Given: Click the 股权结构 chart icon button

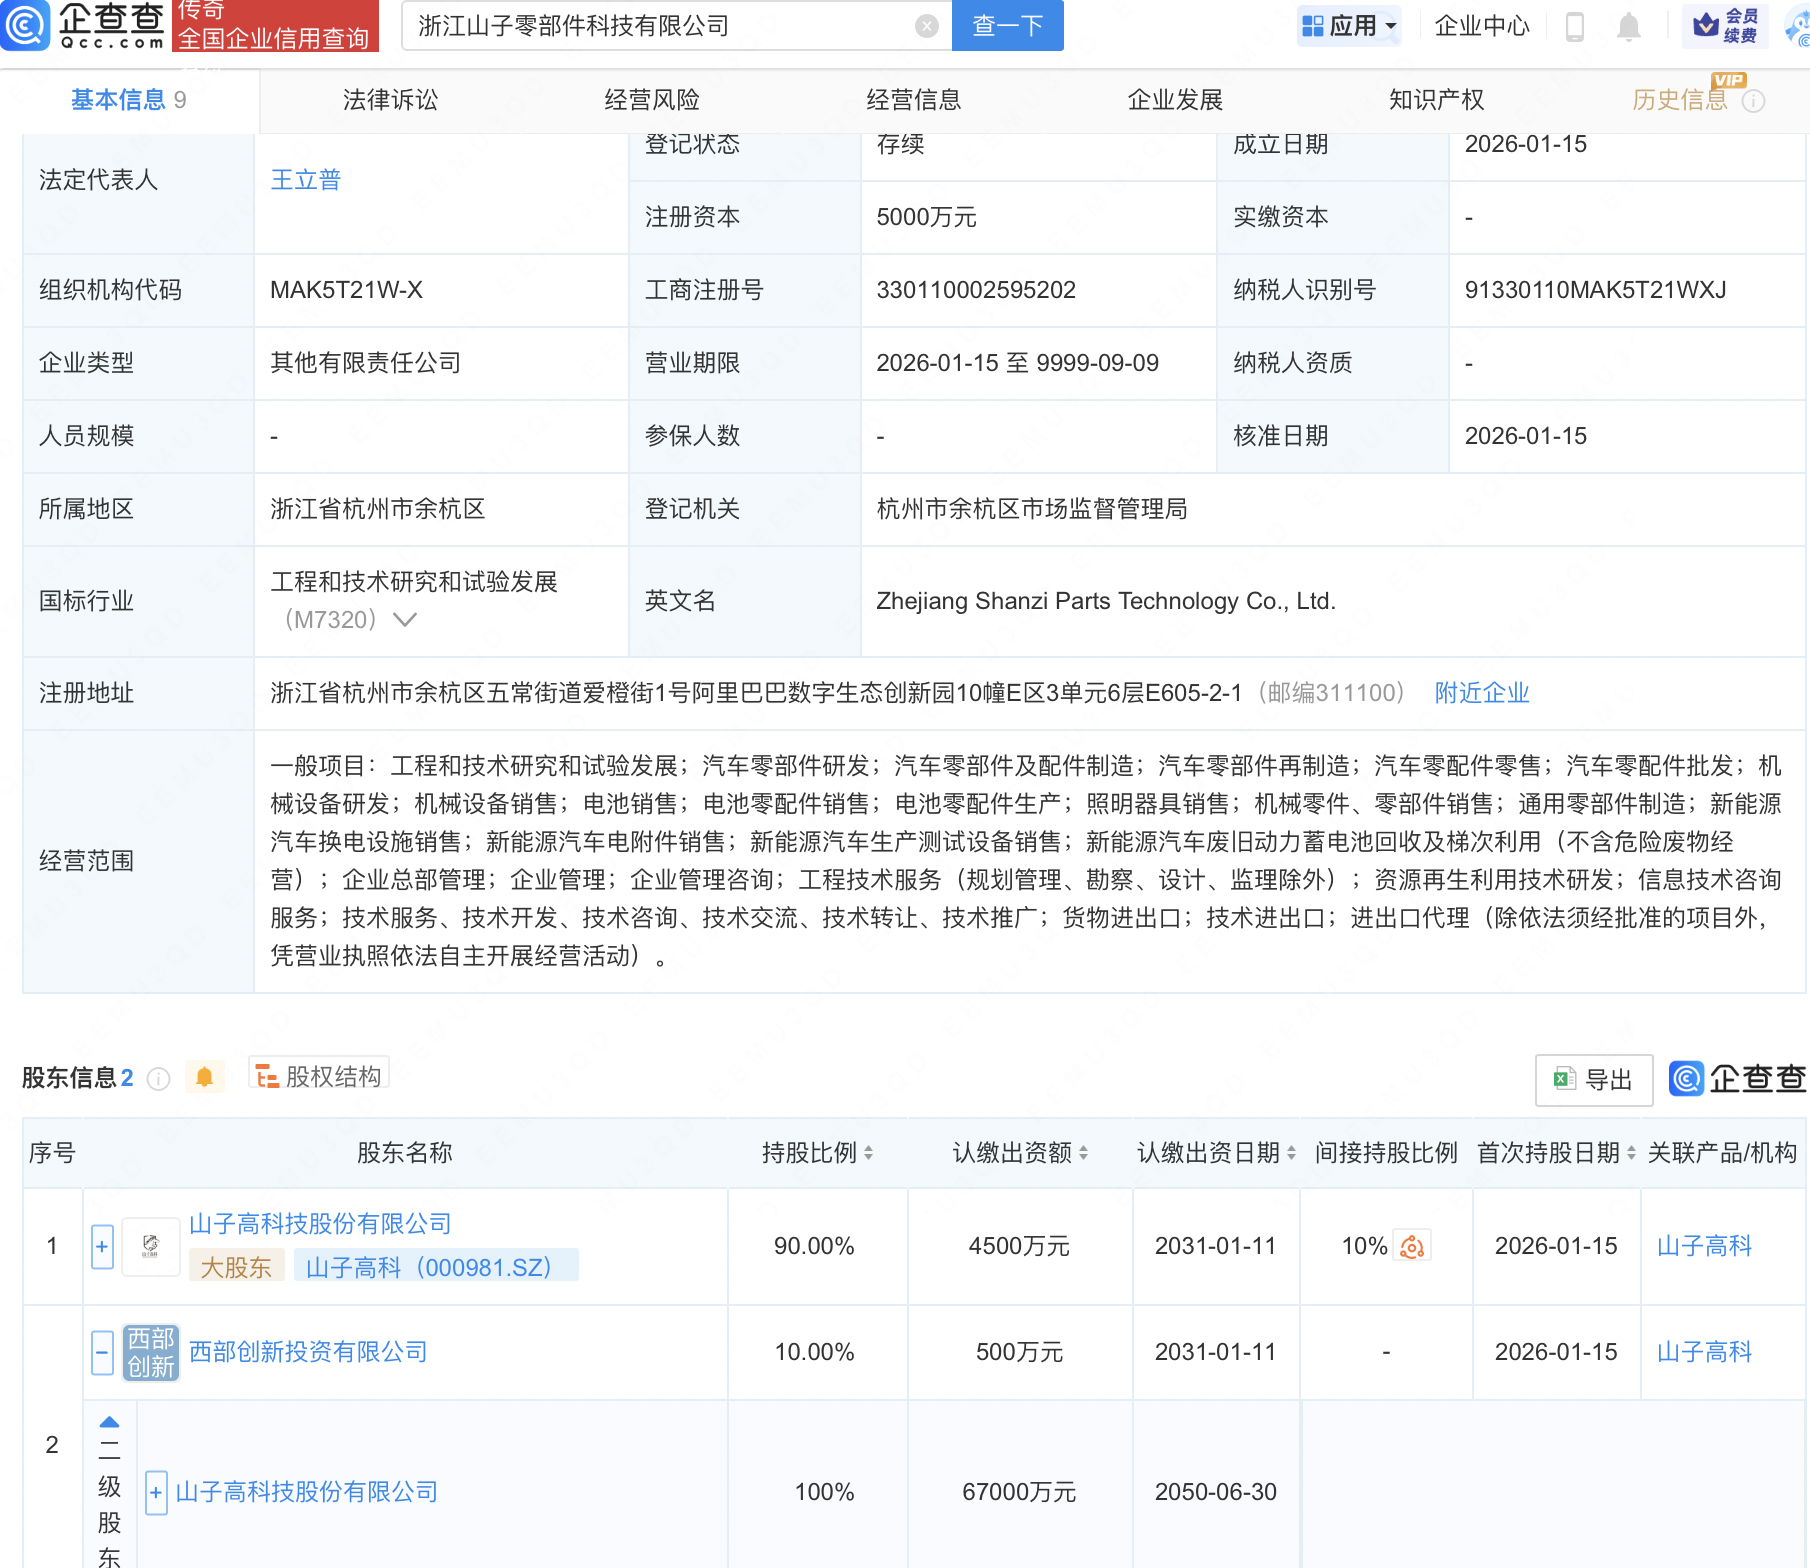Looking at the screenshot, I should [318, 1075].
